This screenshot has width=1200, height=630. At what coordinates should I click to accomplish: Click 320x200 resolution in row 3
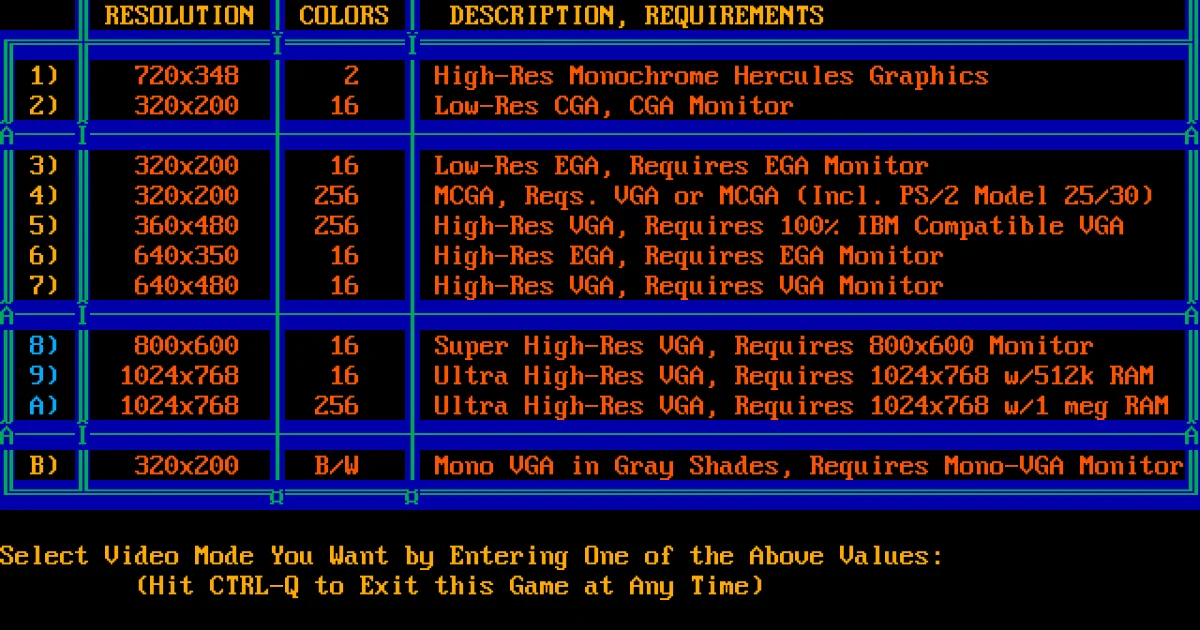pos(186,166)
